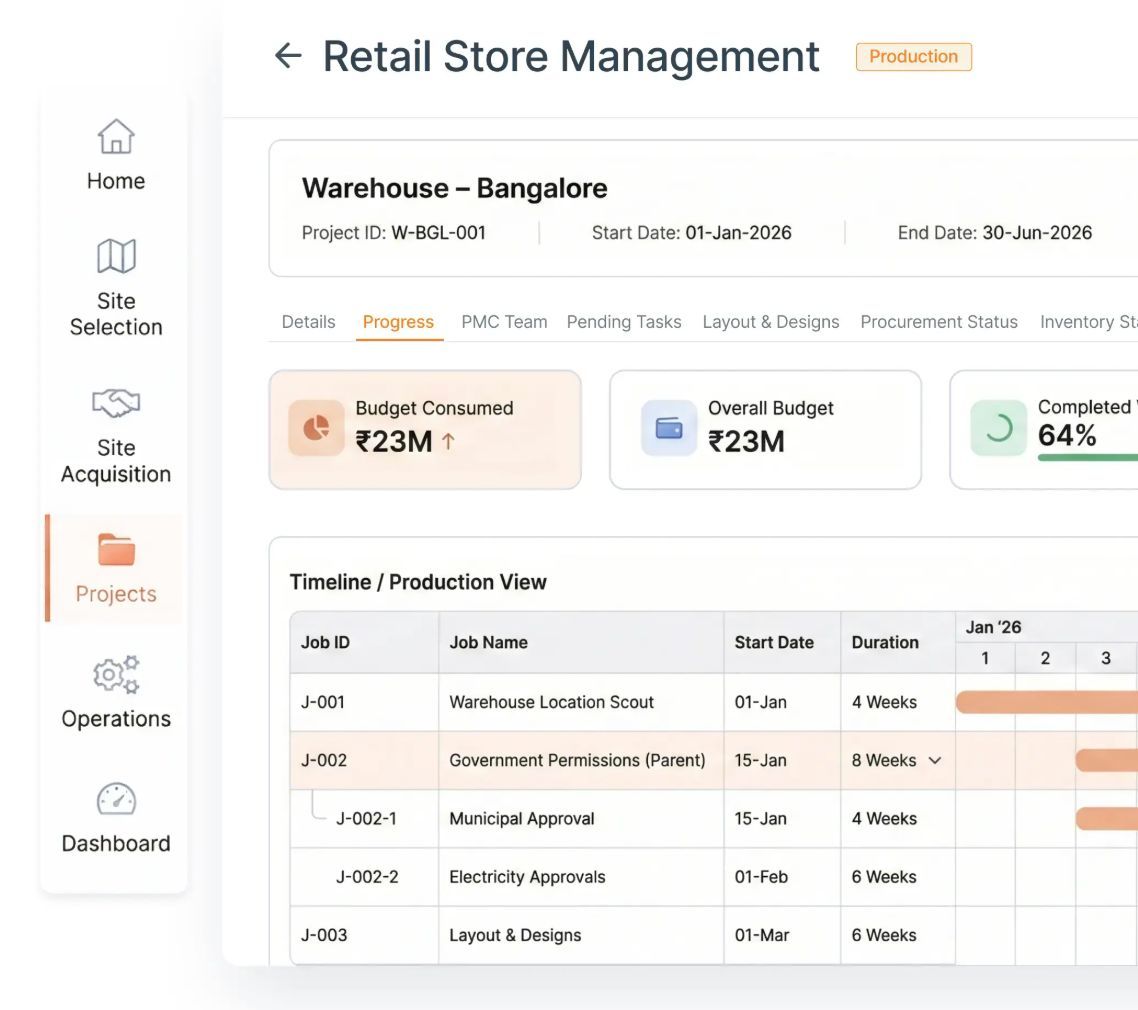Screen dimensions: 1138x1010
Task: Click the Production status badge
Action: click(914, 57)
